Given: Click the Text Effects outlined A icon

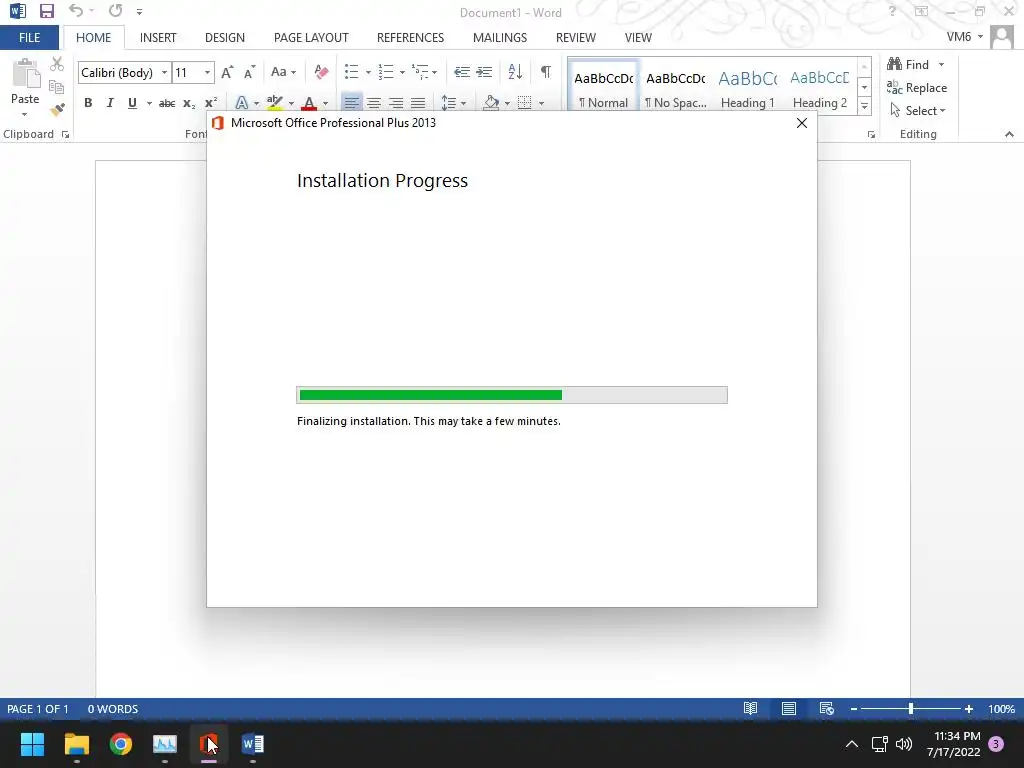Looking at the screenshot, I should pyautogui.click(x=241, y=103).
